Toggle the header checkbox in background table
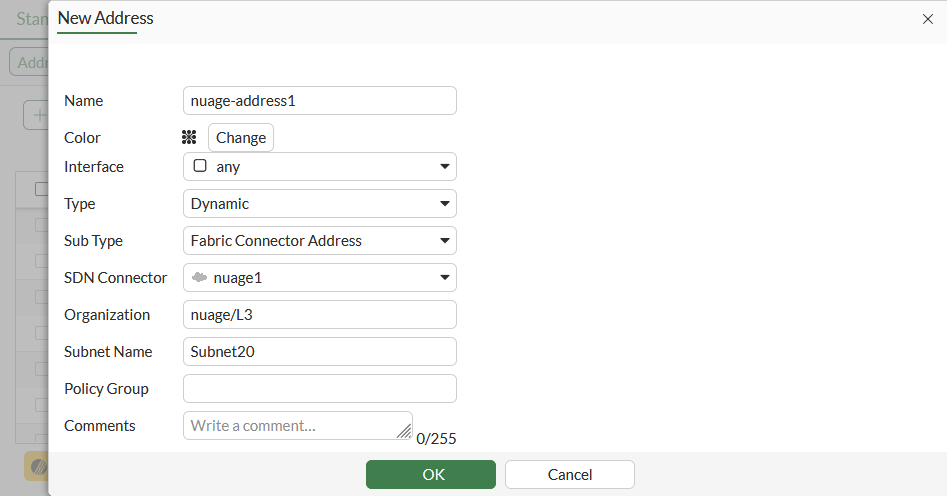This screenshot has height=496, width=947. click(41, 189)
